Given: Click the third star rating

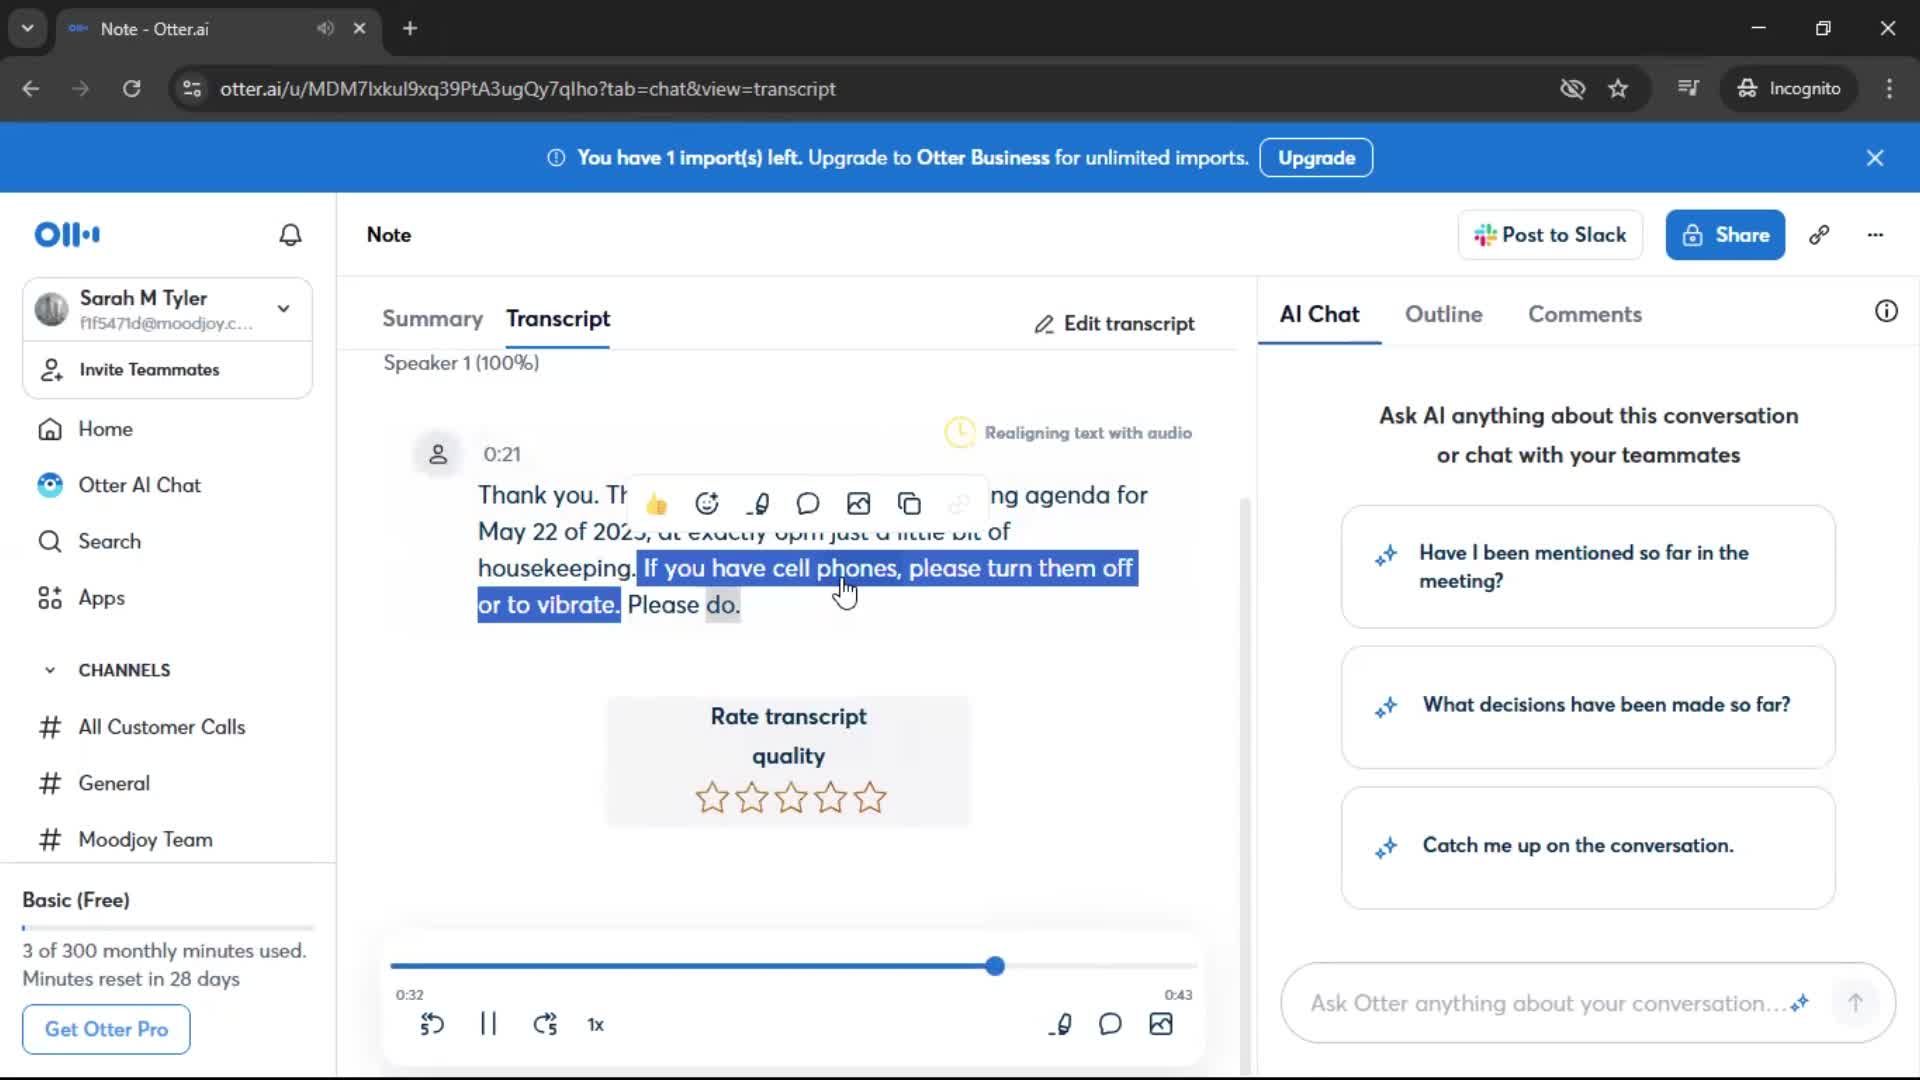Looking at the screenshot, I should coord(791,798).
